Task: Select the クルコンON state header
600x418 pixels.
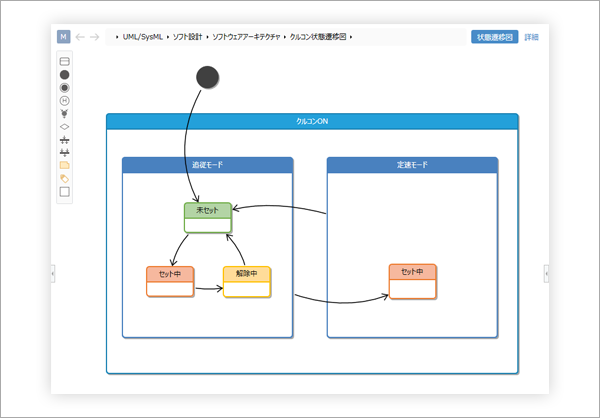Action: (x=312, y=121)
